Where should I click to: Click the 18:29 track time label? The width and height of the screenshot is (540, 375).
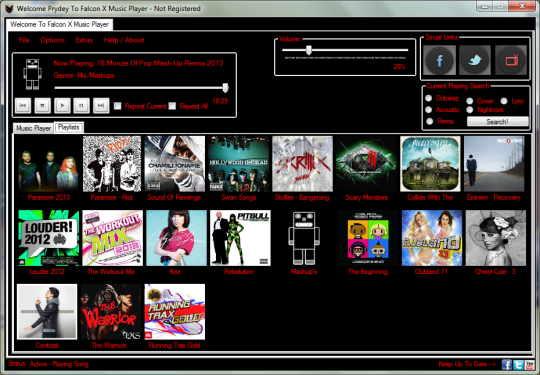pos(220,101)
